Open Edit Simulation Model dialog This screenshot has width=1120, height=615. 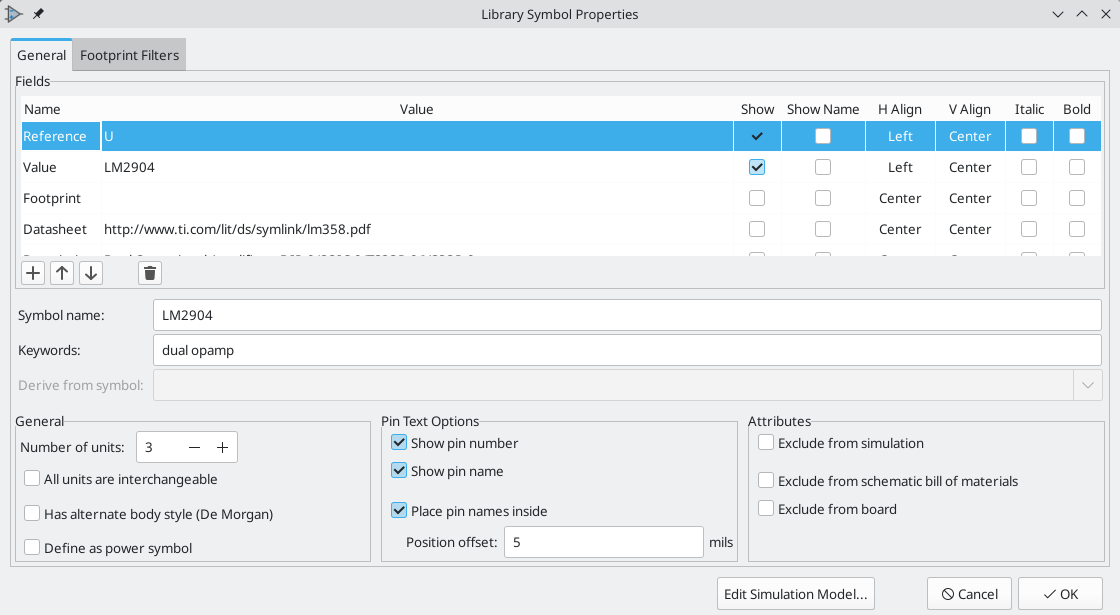796,594
